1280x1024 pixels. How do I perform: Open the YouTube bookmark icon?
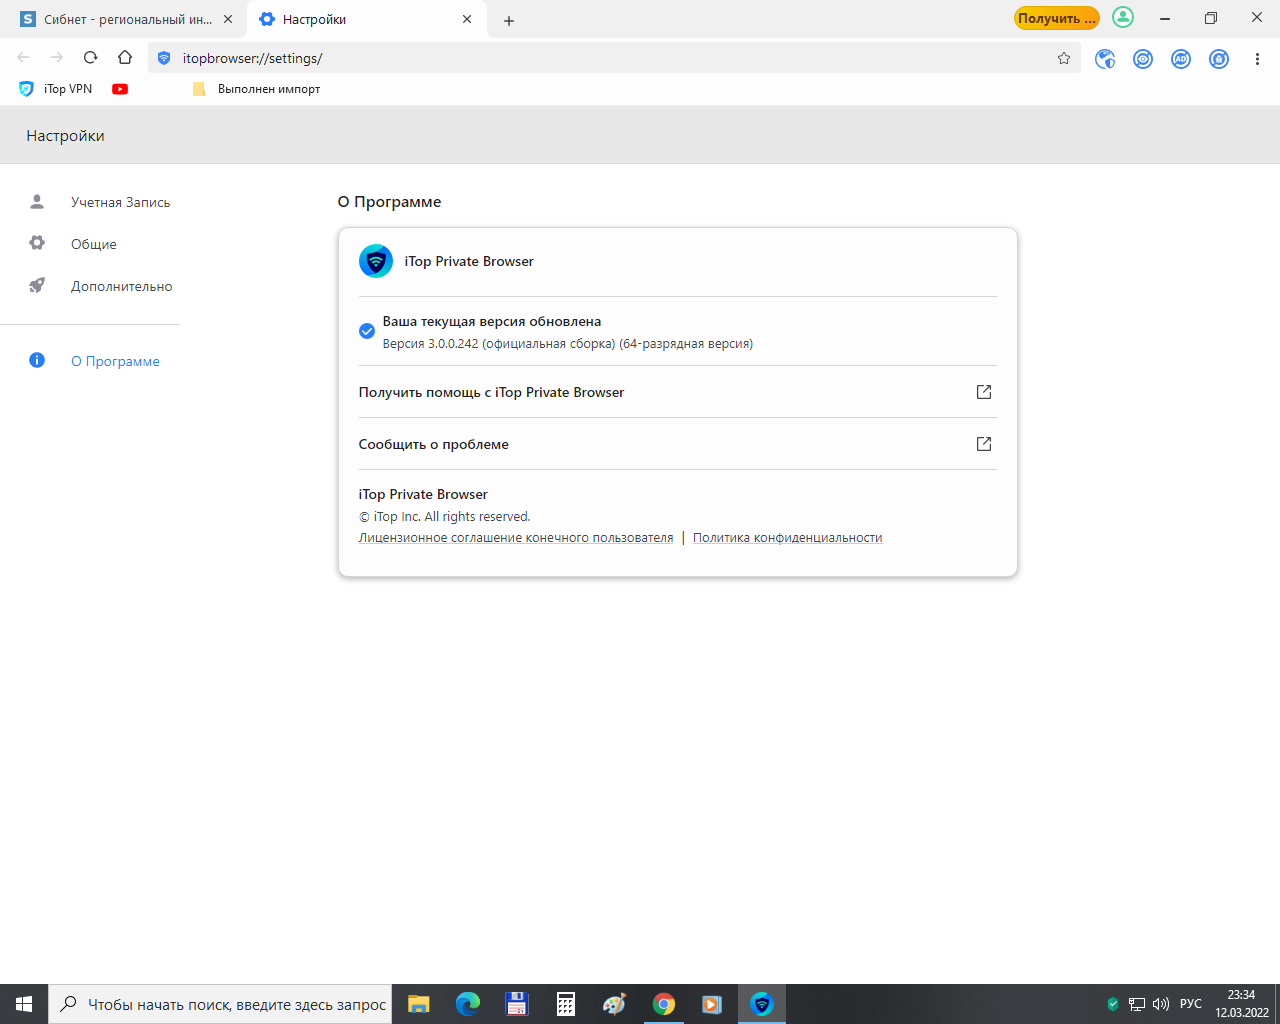pyautogui.click(x=120, y=89)
